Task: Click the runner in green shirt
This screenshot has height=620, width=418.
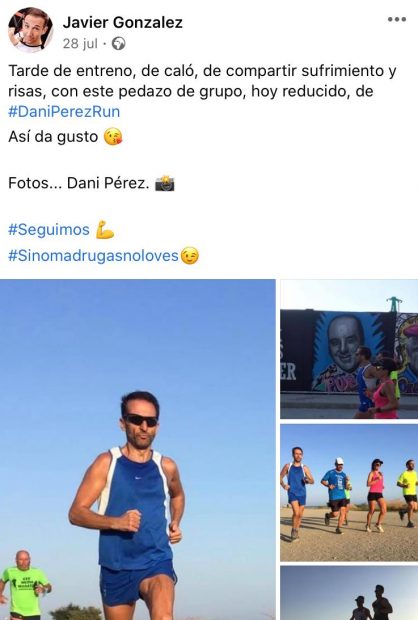Action: (x=25, y=584)
